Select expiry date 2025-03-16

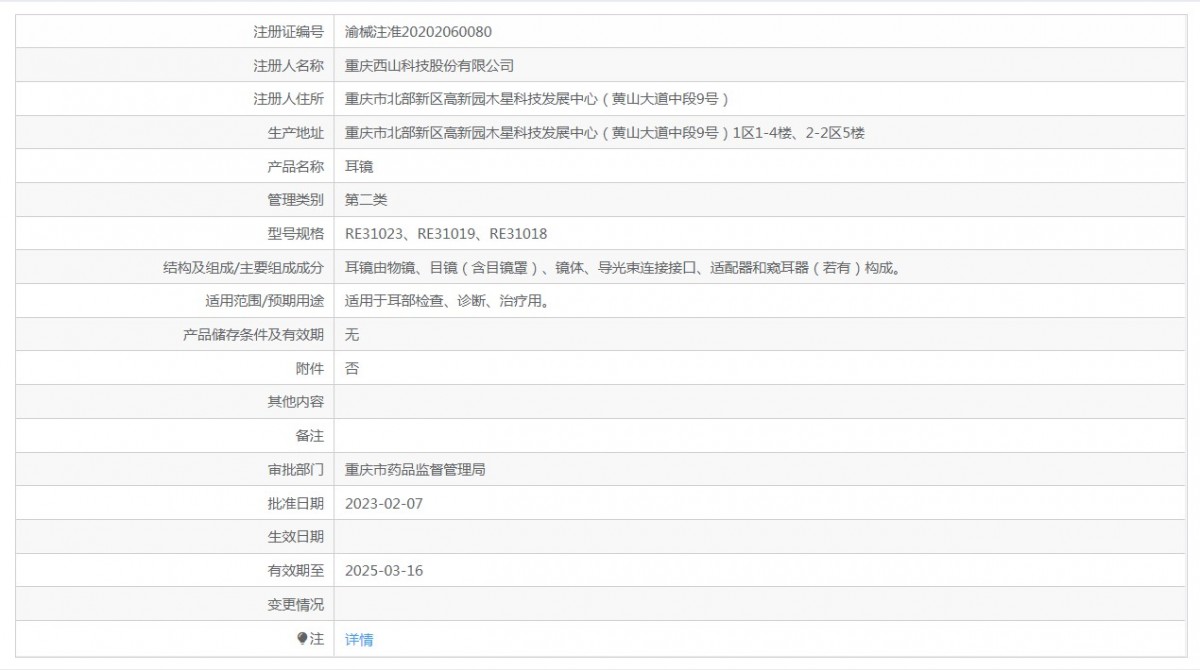384,570
